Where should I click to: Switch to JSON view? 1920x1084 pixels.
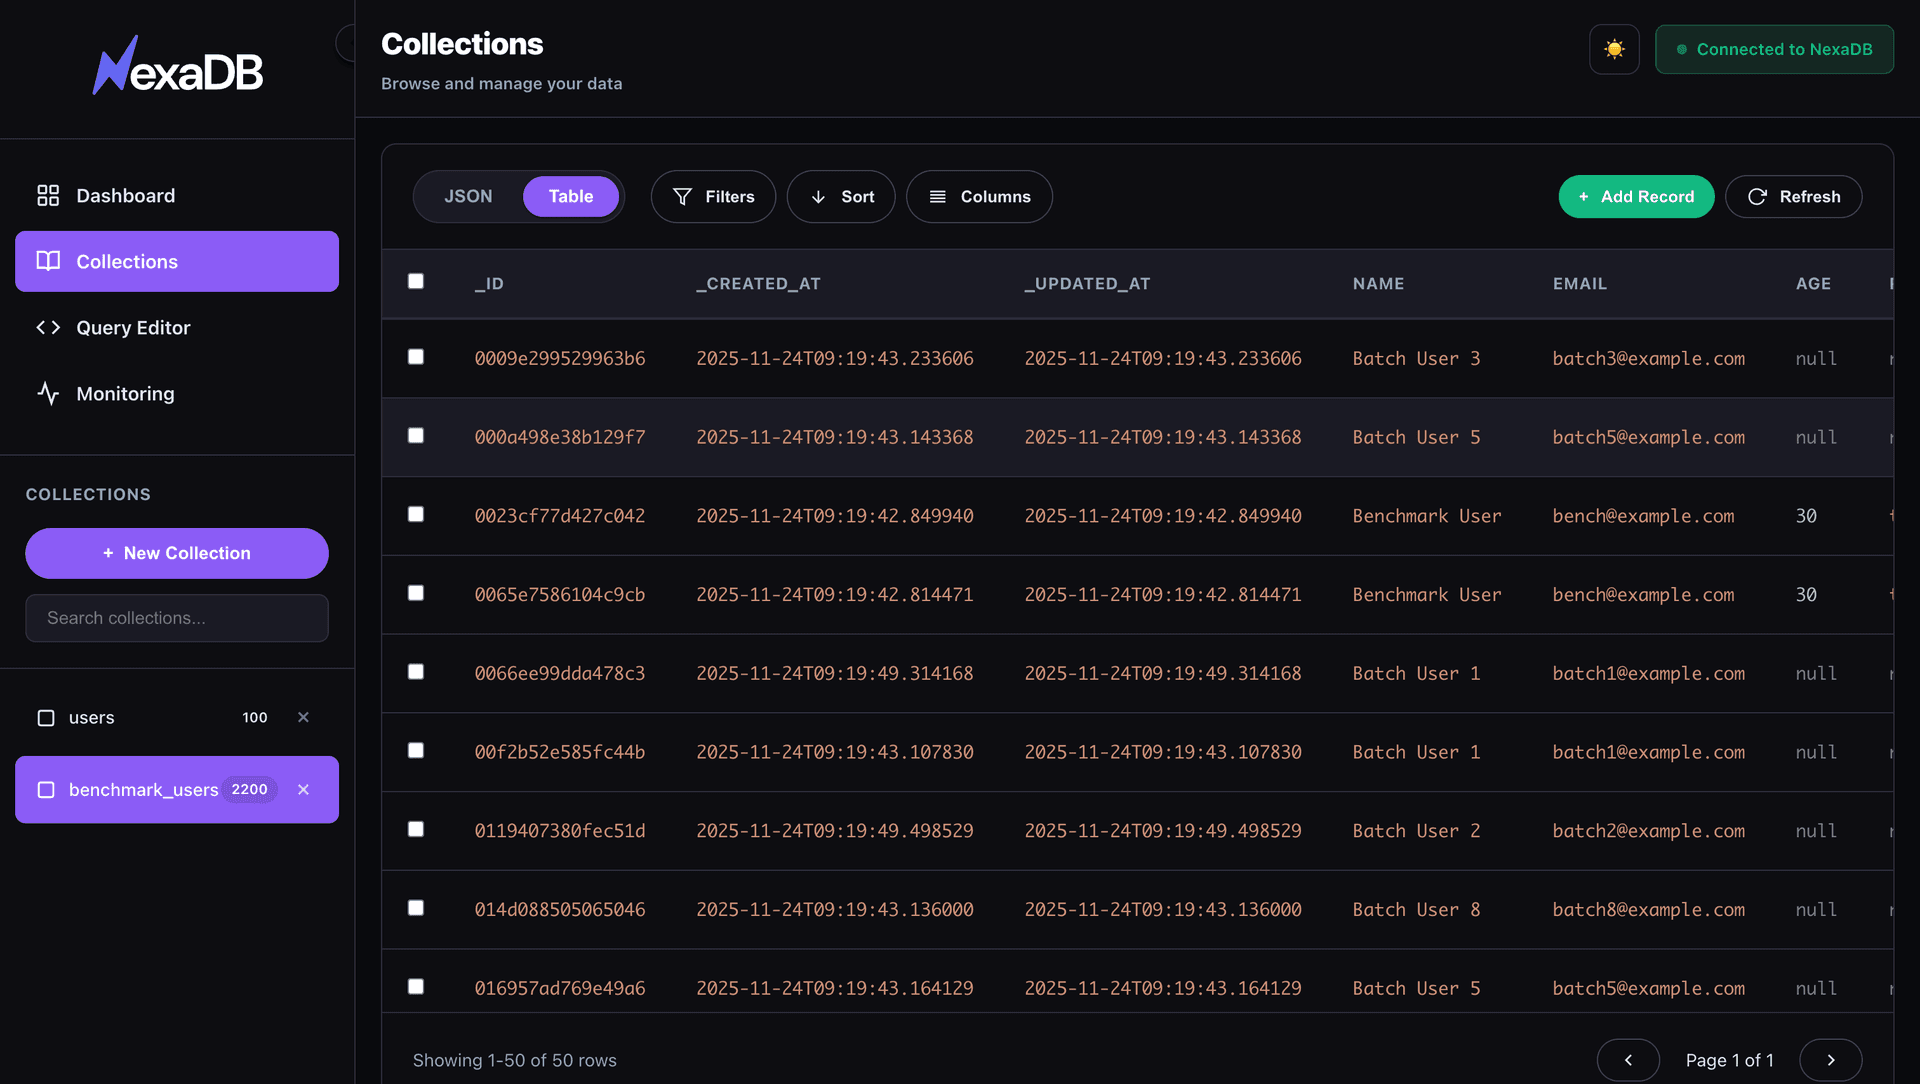coord(468,196)
